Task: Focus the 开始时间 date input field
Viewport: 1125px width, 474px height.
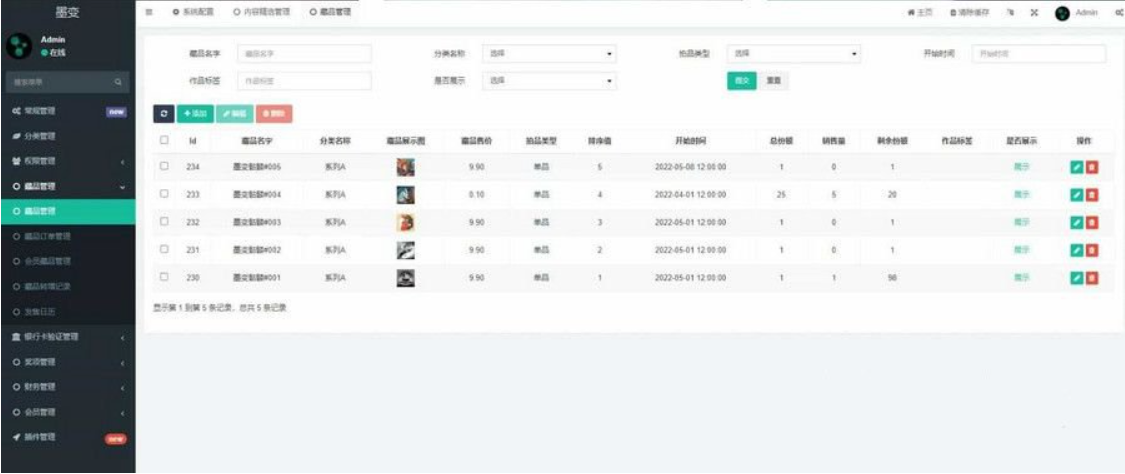Action: coord(1039,54)
